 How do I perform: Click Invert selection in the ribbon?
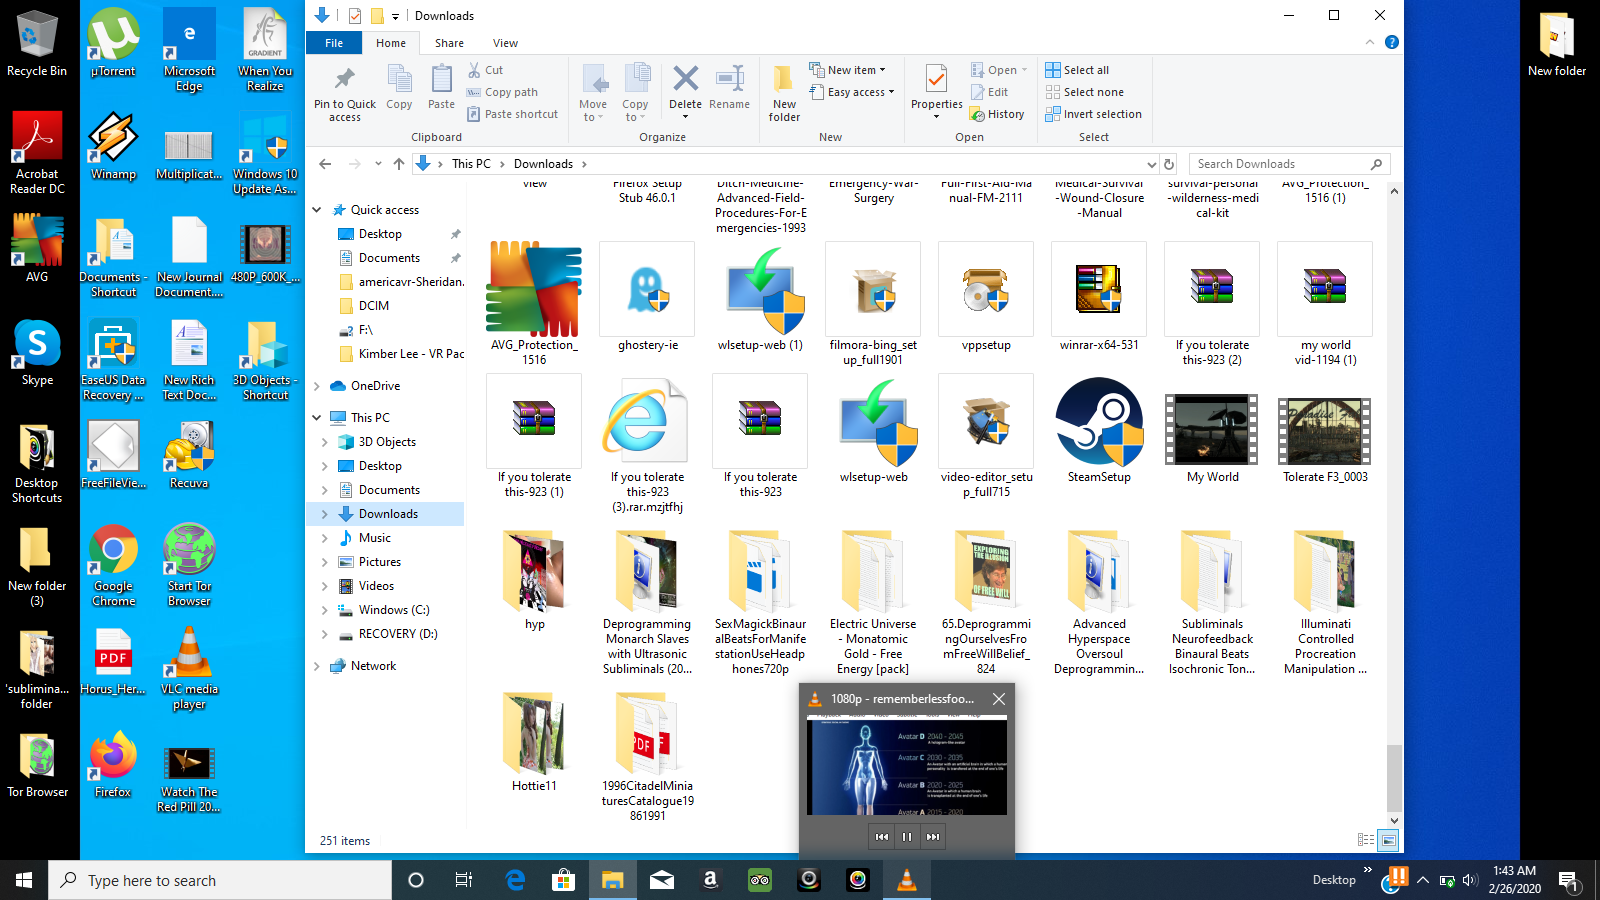click(x=1093, y=114)
